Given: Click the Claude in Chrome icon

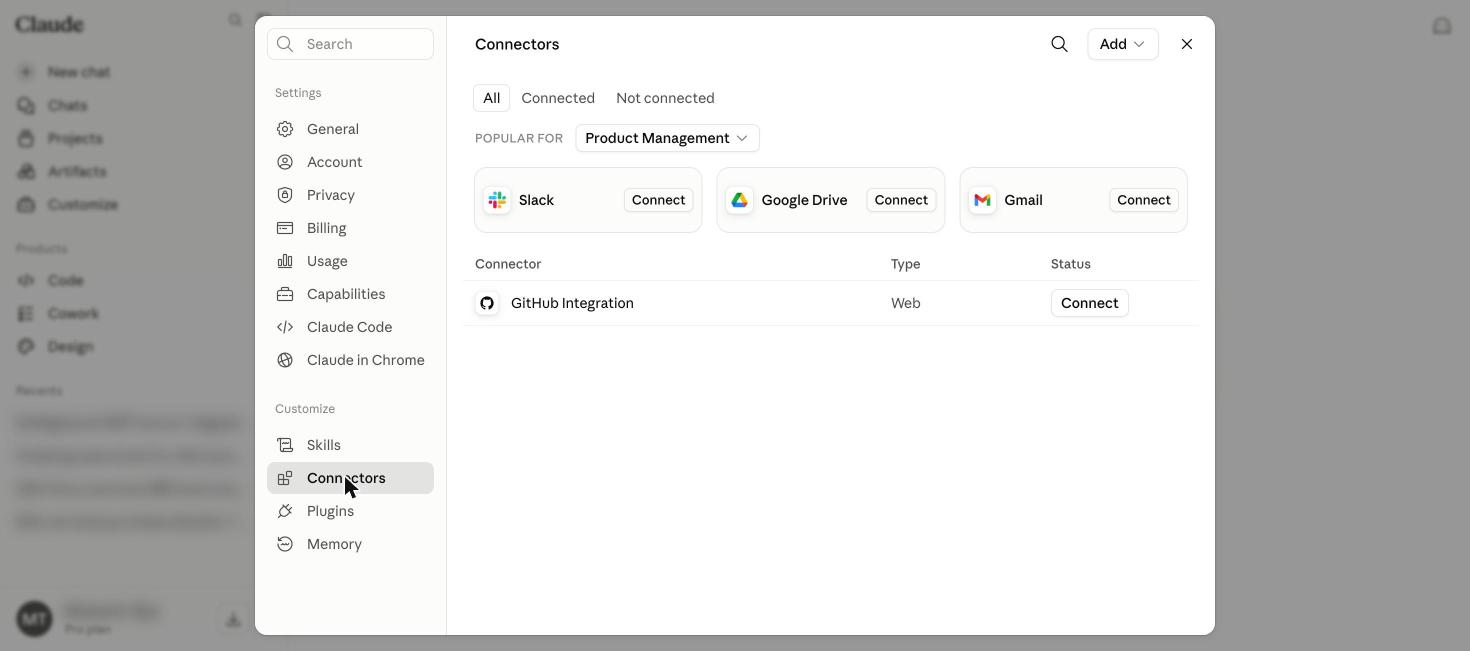Looking at the screenshot, I should [x=285, y=360].
